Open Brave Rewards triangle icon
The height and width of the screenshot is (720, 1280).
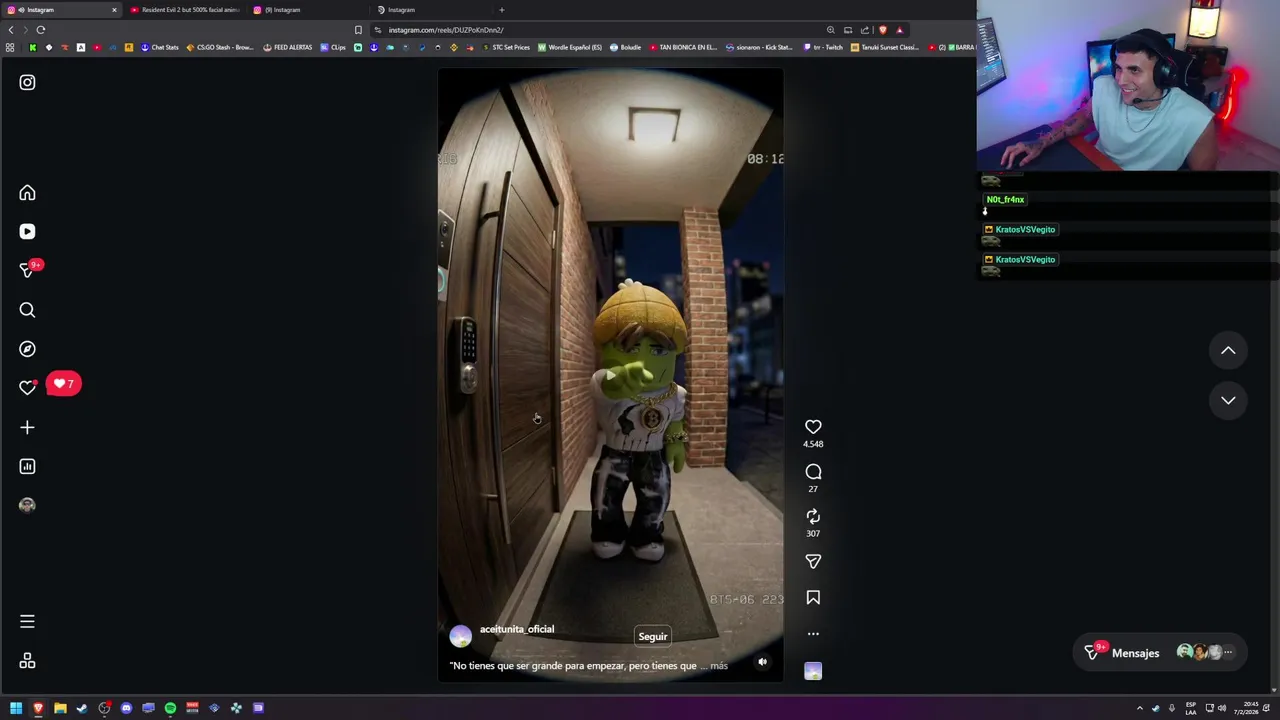[899, 30]
